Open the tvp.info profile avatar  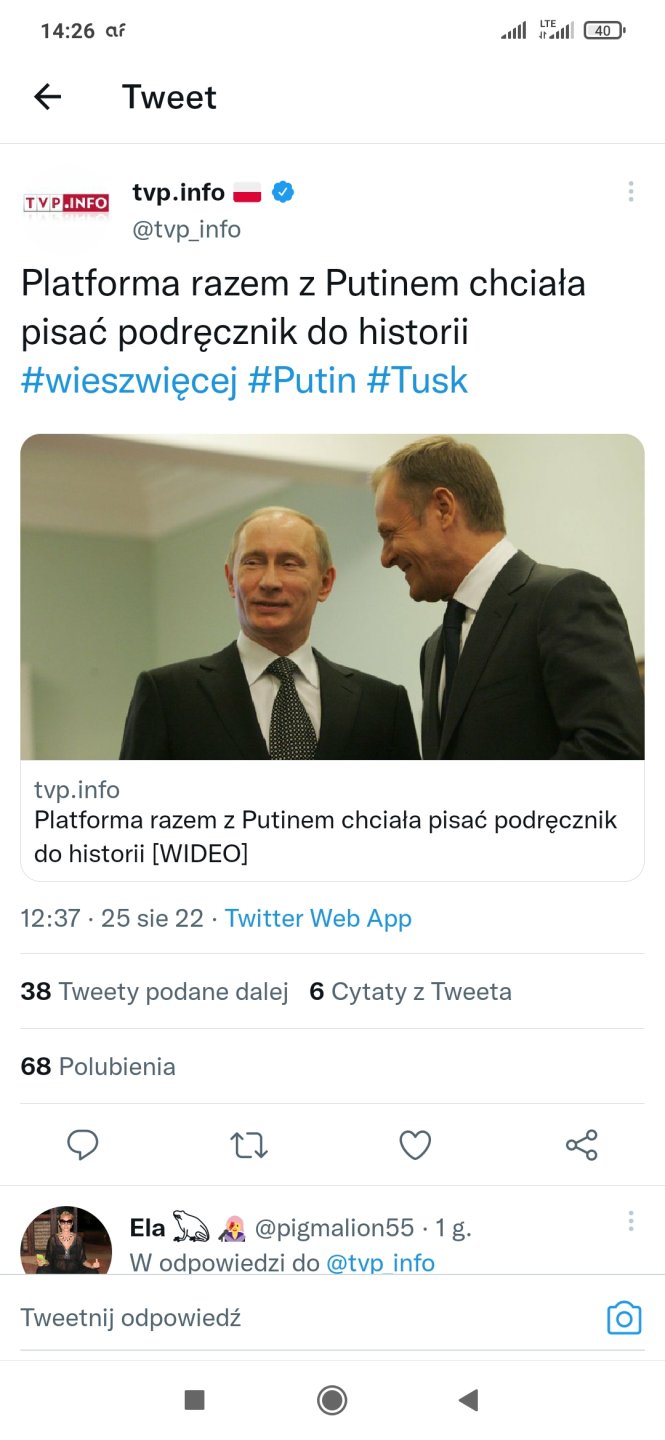(66, 204)
